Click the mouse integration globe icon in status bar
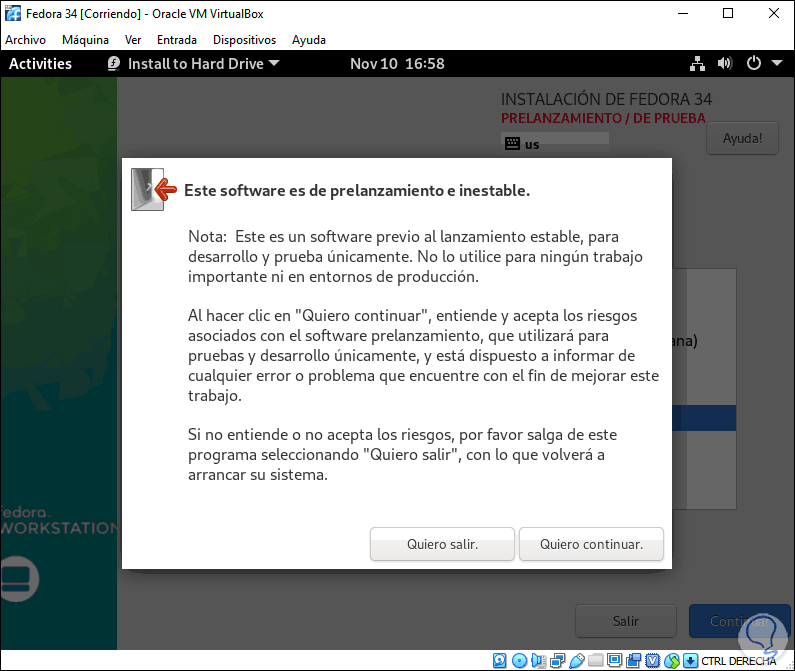Viewport: 795px width, 671px height. [x=672, y=660]
